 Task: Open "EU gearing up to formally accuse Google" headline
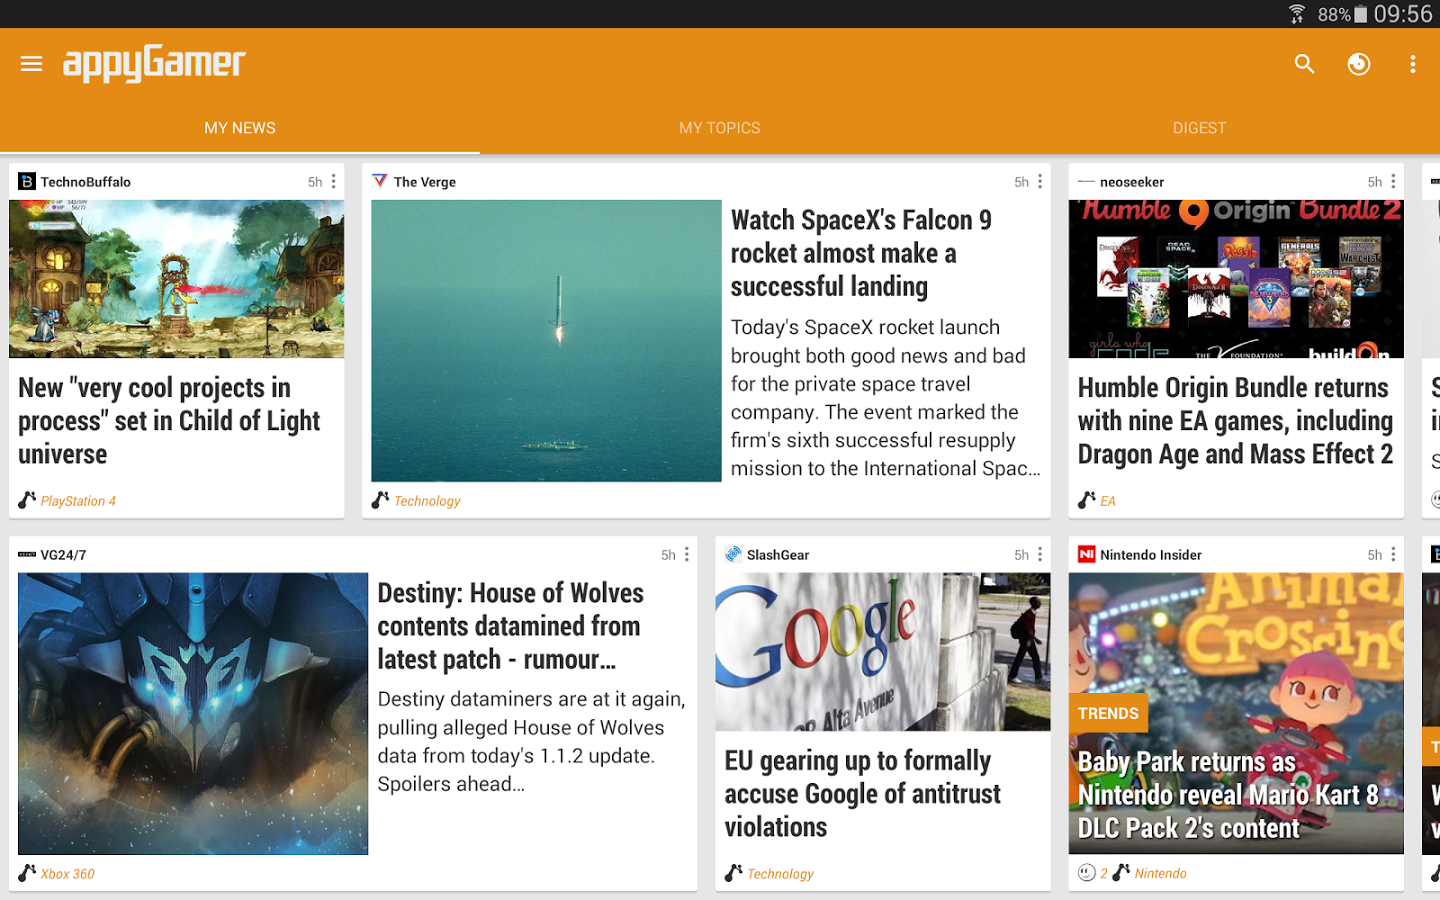tap(862, 794)
